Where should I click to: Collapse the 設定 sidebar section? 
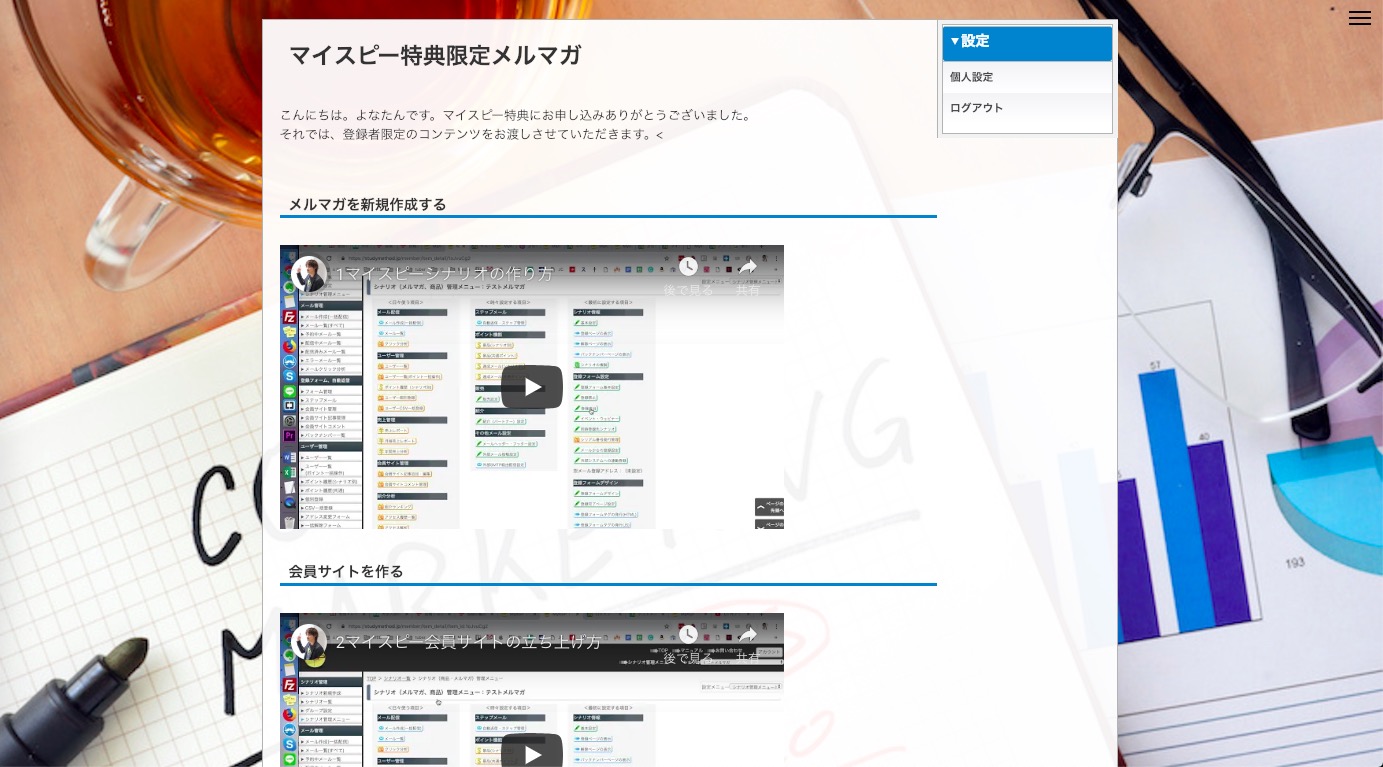tap(1027, 42)
